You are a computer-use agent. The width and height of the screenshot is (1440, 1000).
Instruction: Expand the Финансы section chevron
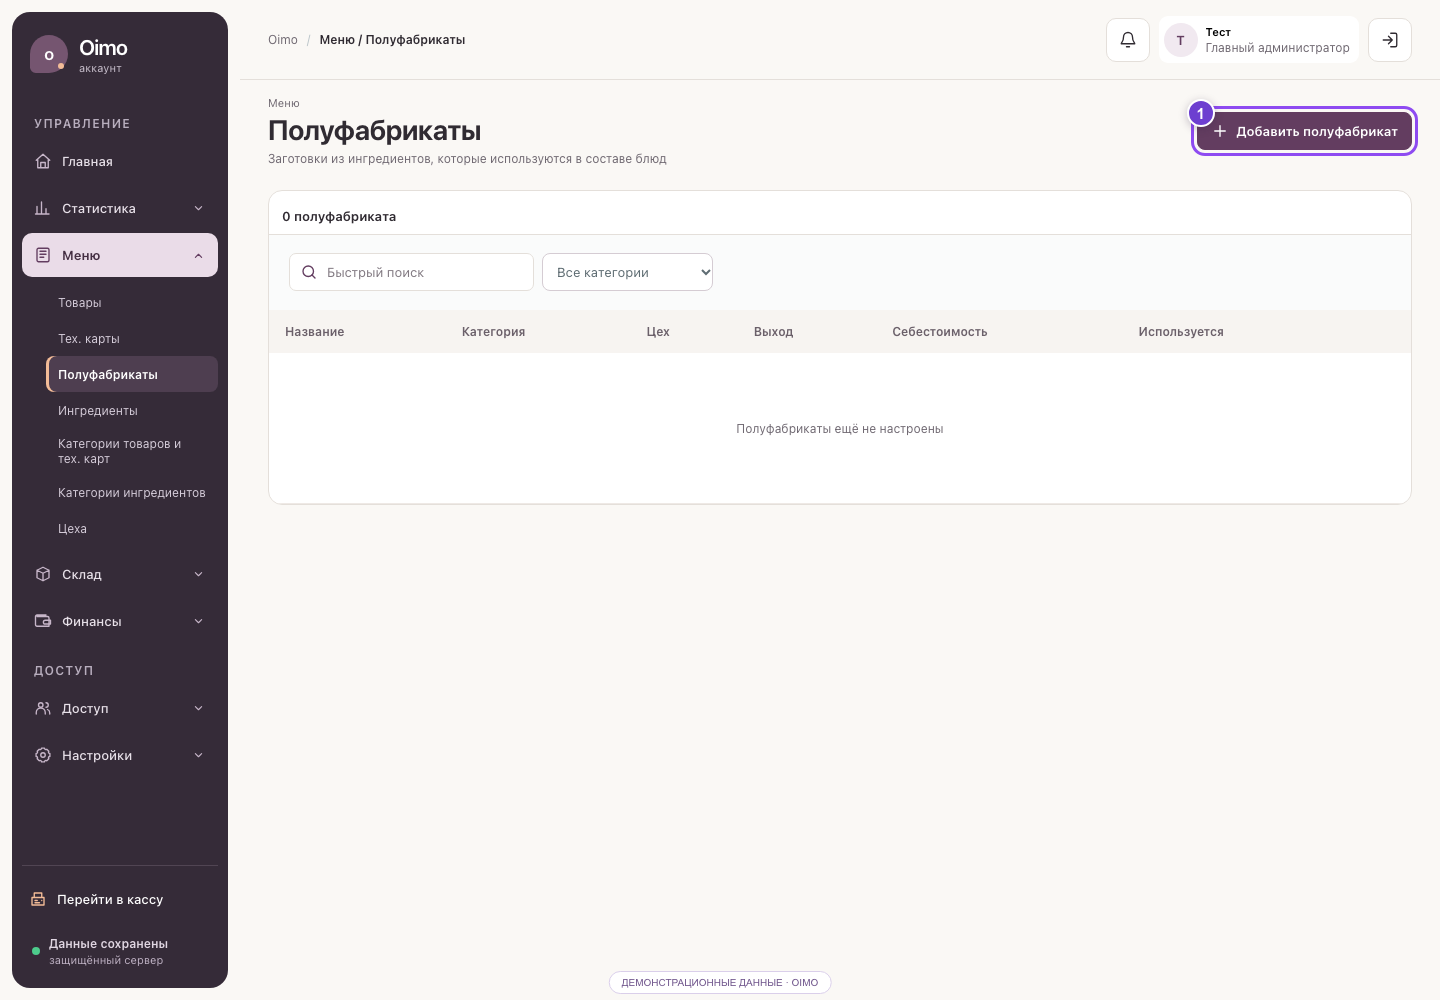point(198,621)
